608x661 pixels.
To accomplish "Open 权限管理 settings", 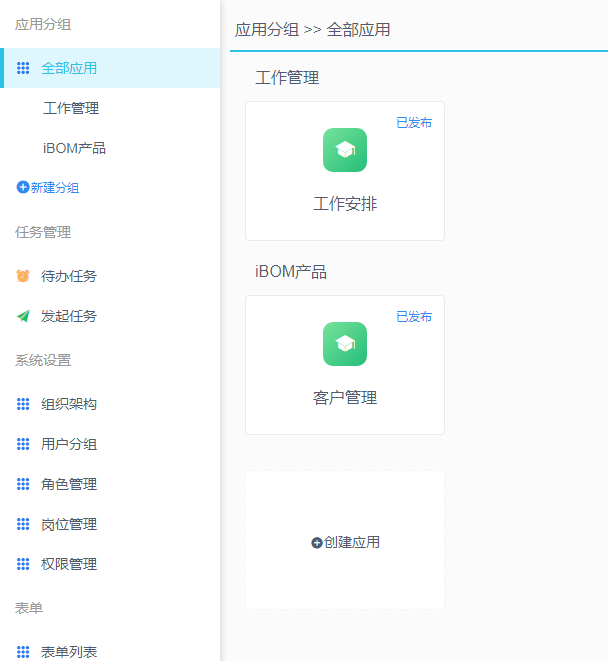I will pyautogui.click(x=69, y=564).
